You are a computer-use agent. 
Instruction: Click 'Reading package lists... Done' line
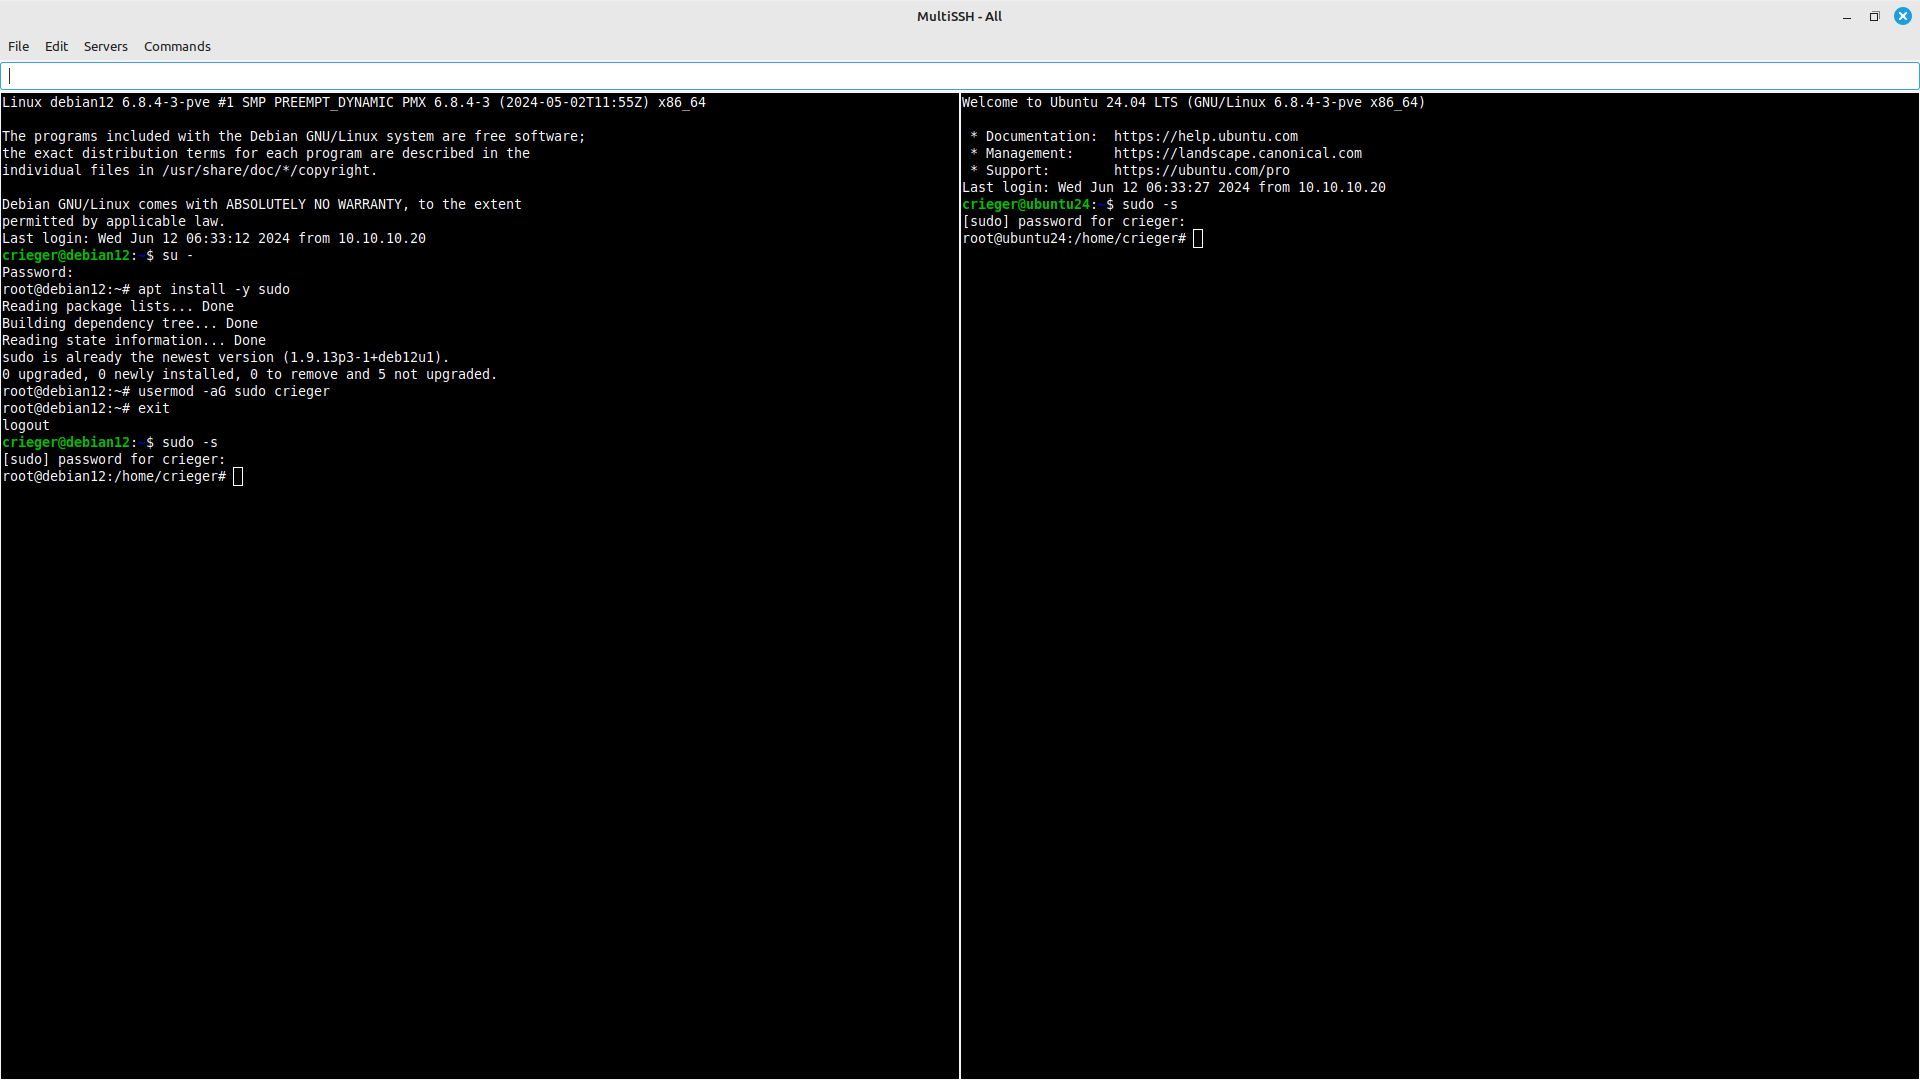coord(118,307)
